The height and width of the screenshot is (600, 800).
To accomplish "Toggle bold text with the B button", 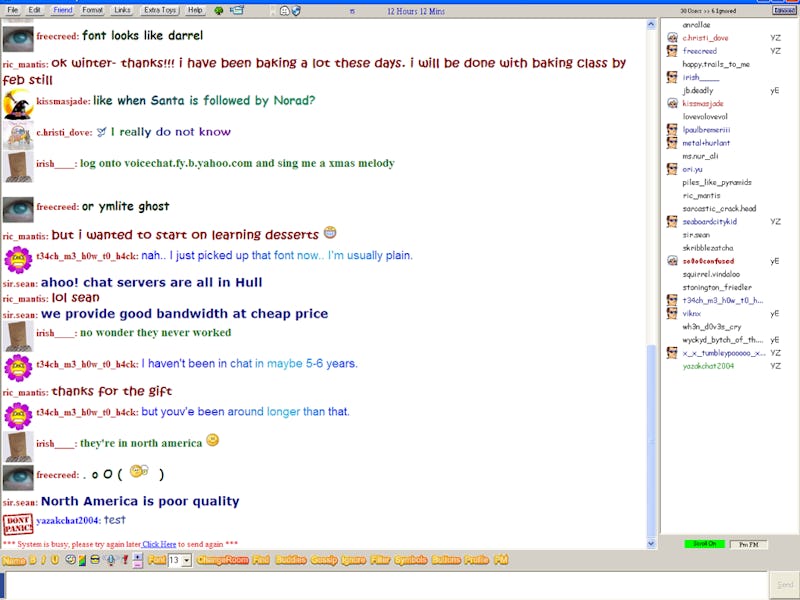I will 32,560.
